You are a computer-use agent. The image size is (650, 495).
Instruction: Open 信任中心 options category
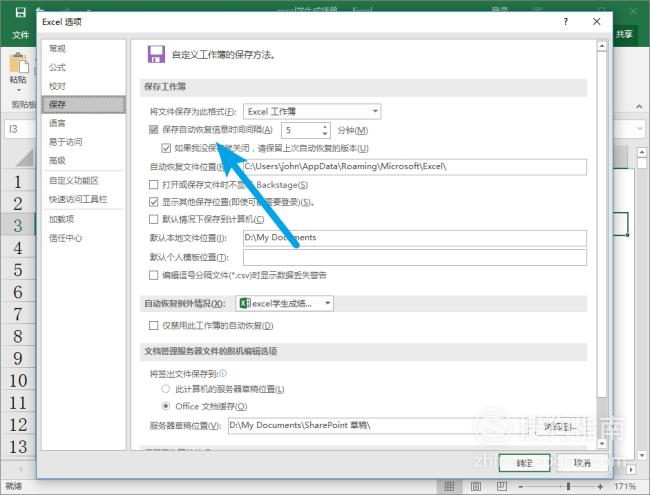pos(84,238)
